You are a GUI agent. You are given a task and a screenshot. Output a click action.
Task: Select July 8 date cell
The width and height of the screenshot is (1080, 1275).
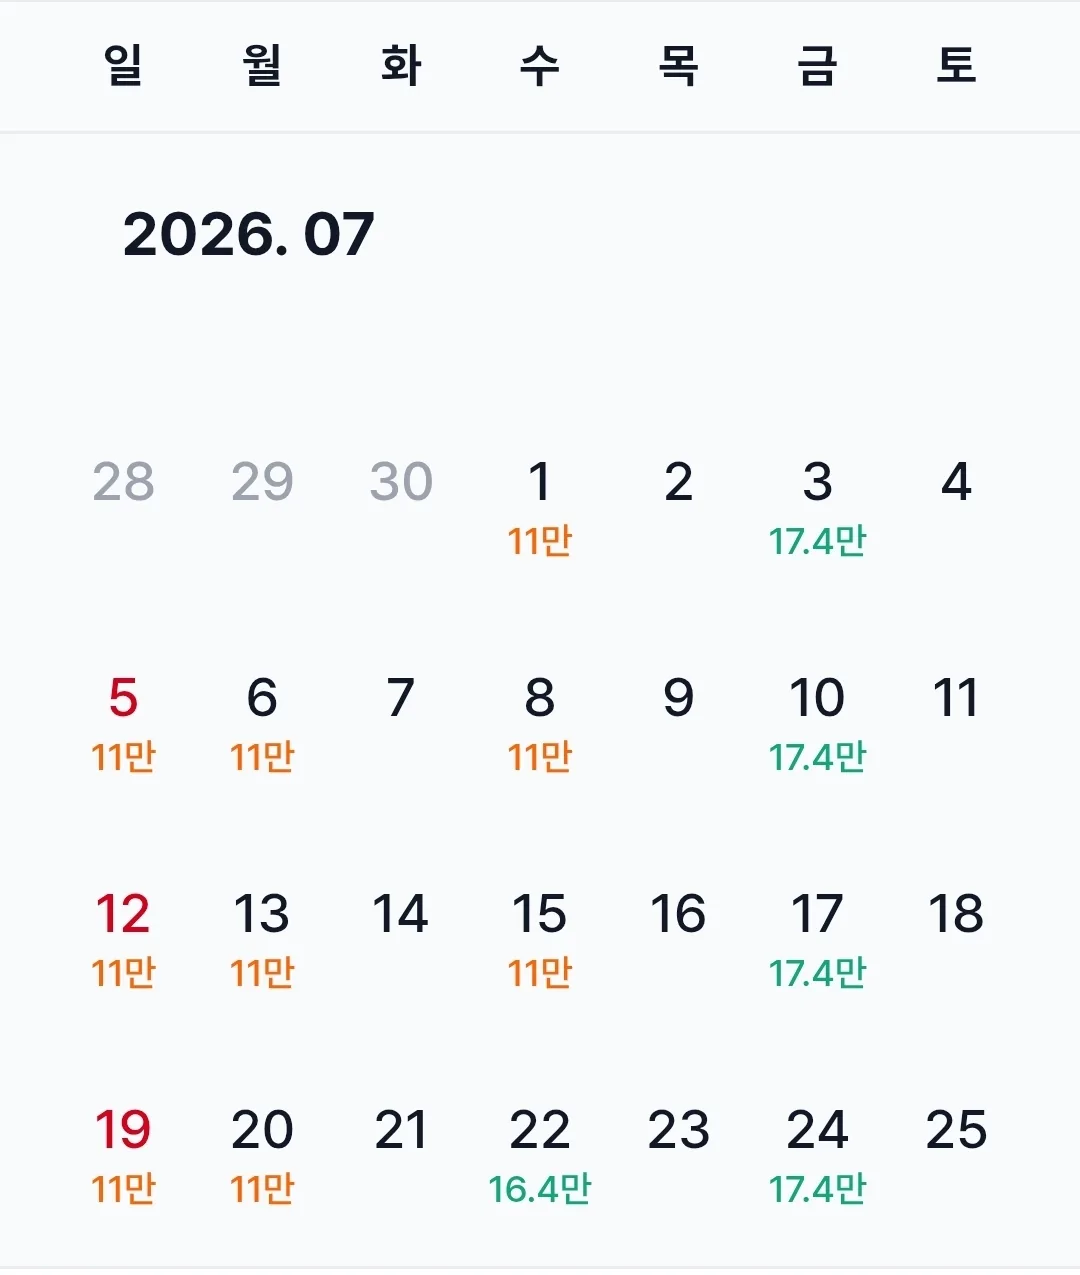click(540, 724)
